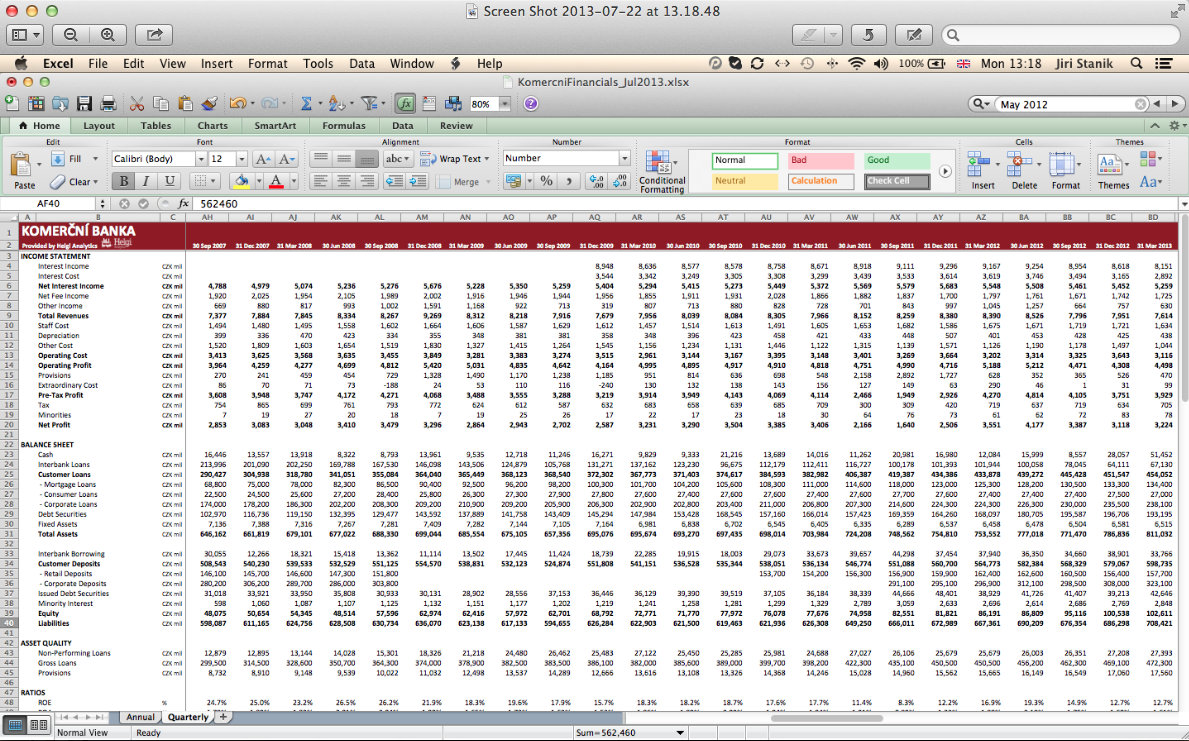Undo the last action in Excel
The height and width of the screenshot is (741, 1189).
point(238,104)
